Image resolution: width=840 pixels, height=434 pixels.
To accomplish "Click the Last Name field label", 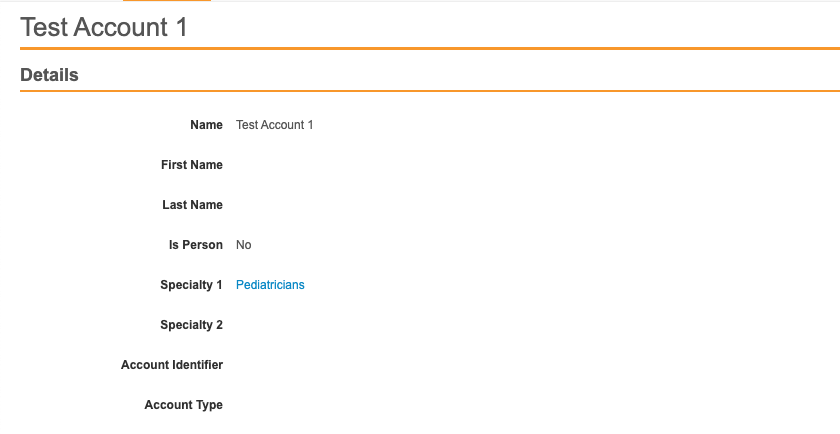I will pyautogui.click(x=192, y=205).
